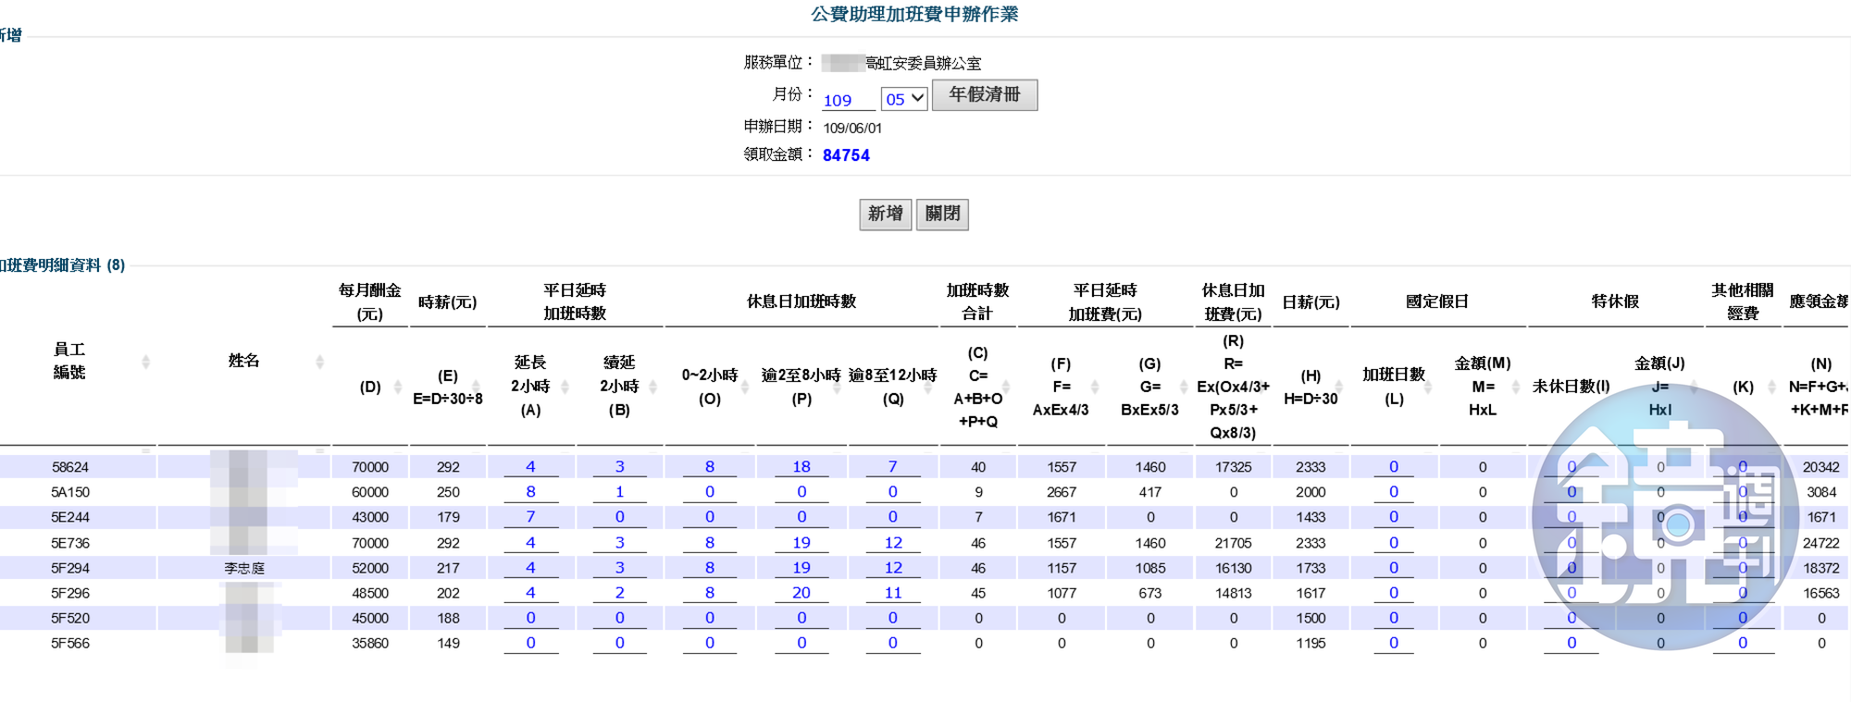Click the 年假清冊 button

984,95
